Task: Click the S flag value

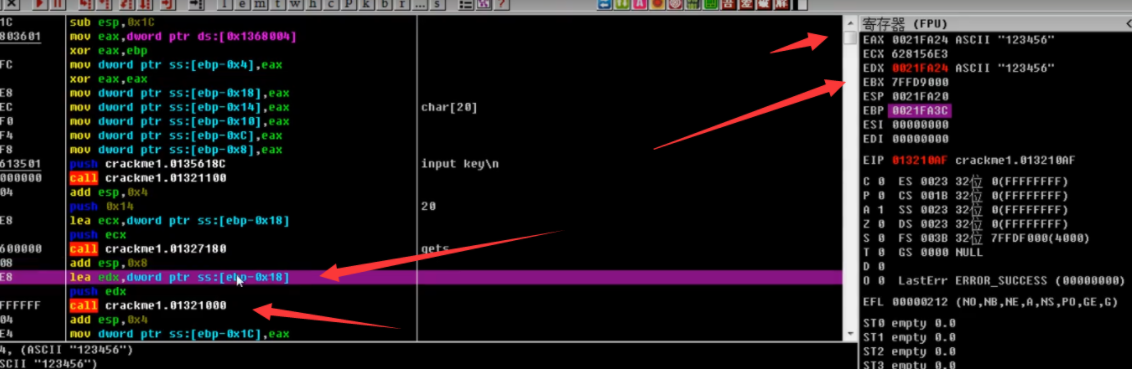Action: [x=882, y=238]
